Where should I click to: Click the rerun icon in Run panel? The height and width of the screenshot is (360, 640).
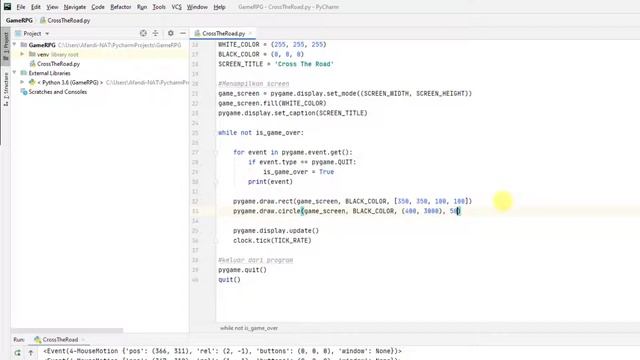17,353
